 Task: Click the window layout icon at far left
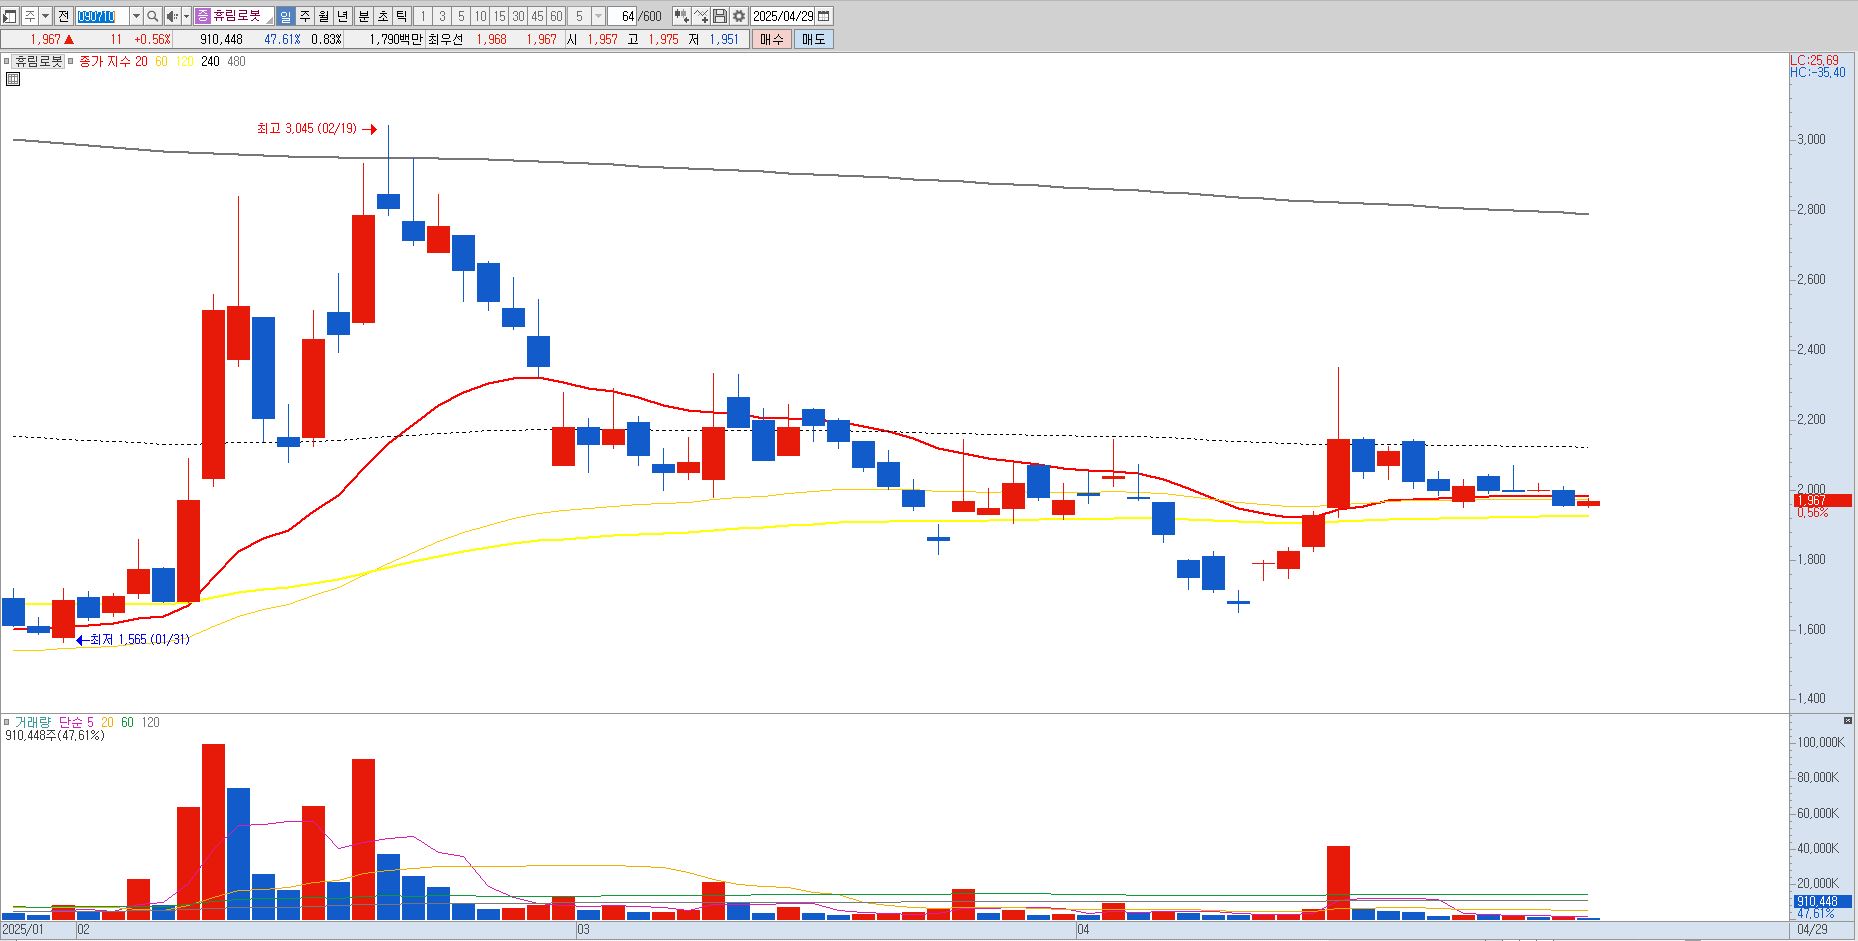9,16
